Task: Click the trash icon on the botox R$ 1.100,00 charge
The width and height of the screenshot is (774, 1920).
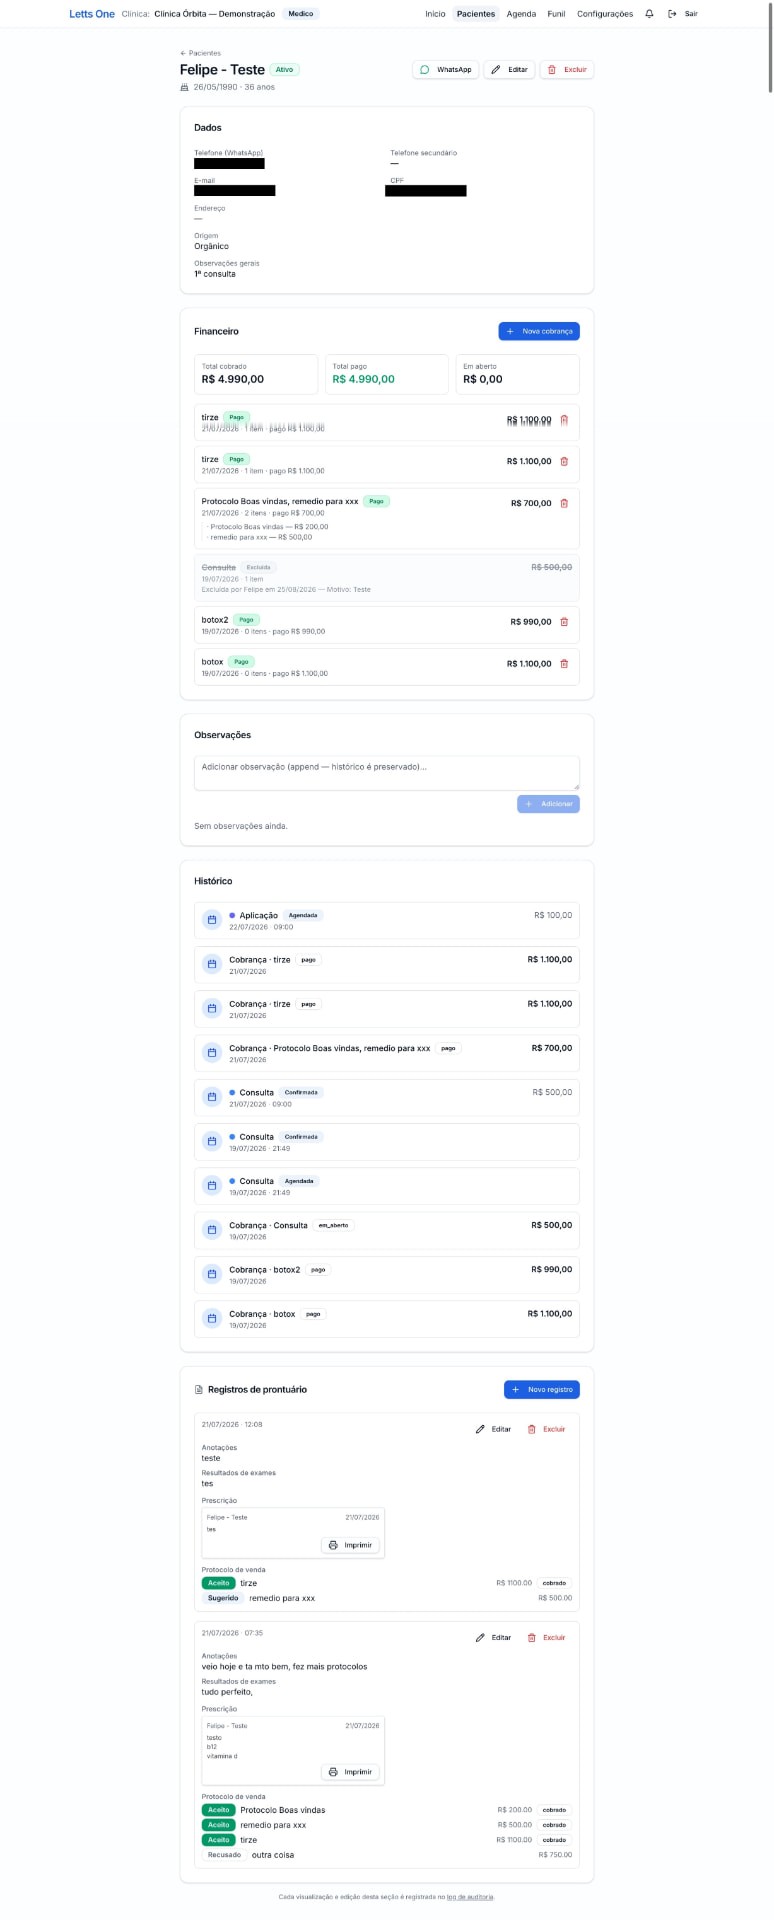Action: tap(564, 664)
